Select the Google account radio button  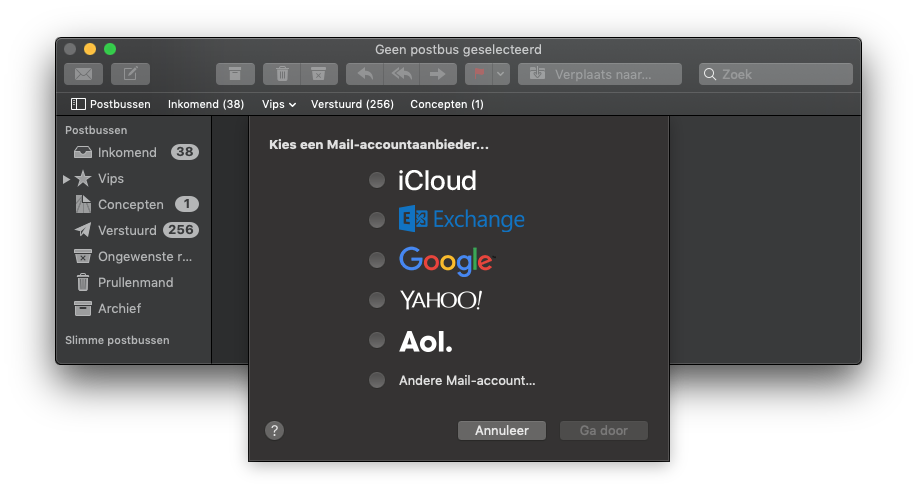(377, 260)
